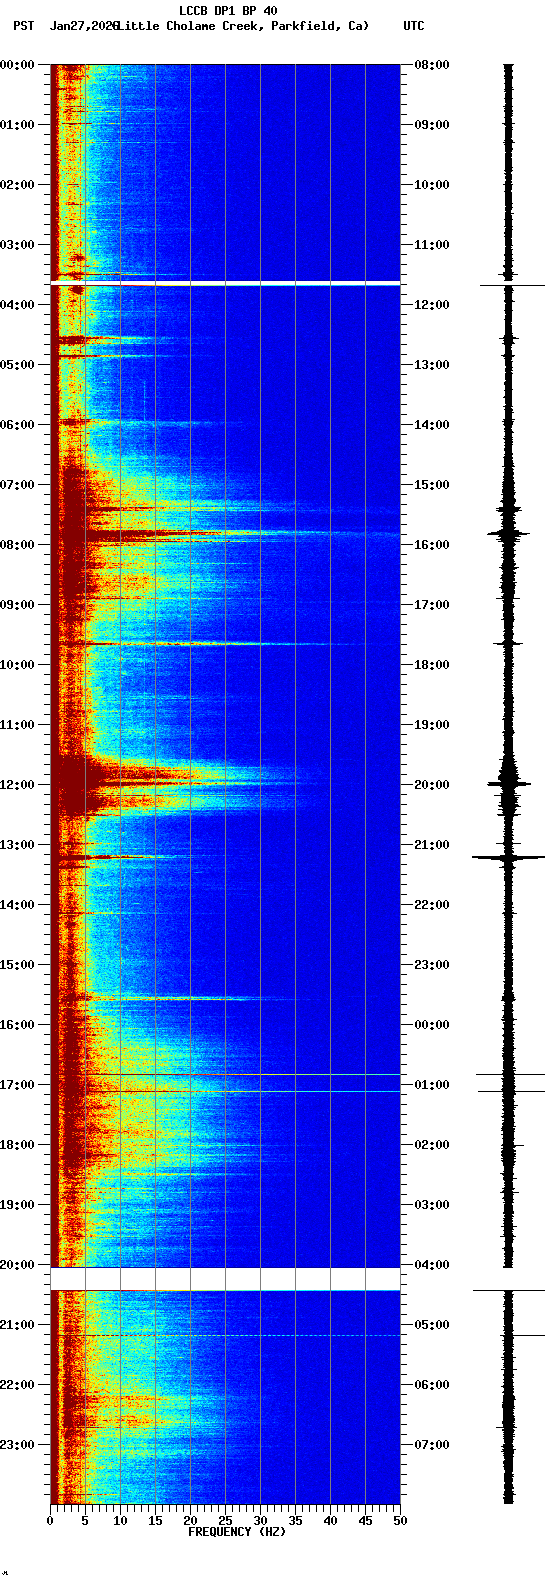Select the 15:00 label on PST axis
This screenshot has height=1584, width=552.
click(x=16, y=965)
